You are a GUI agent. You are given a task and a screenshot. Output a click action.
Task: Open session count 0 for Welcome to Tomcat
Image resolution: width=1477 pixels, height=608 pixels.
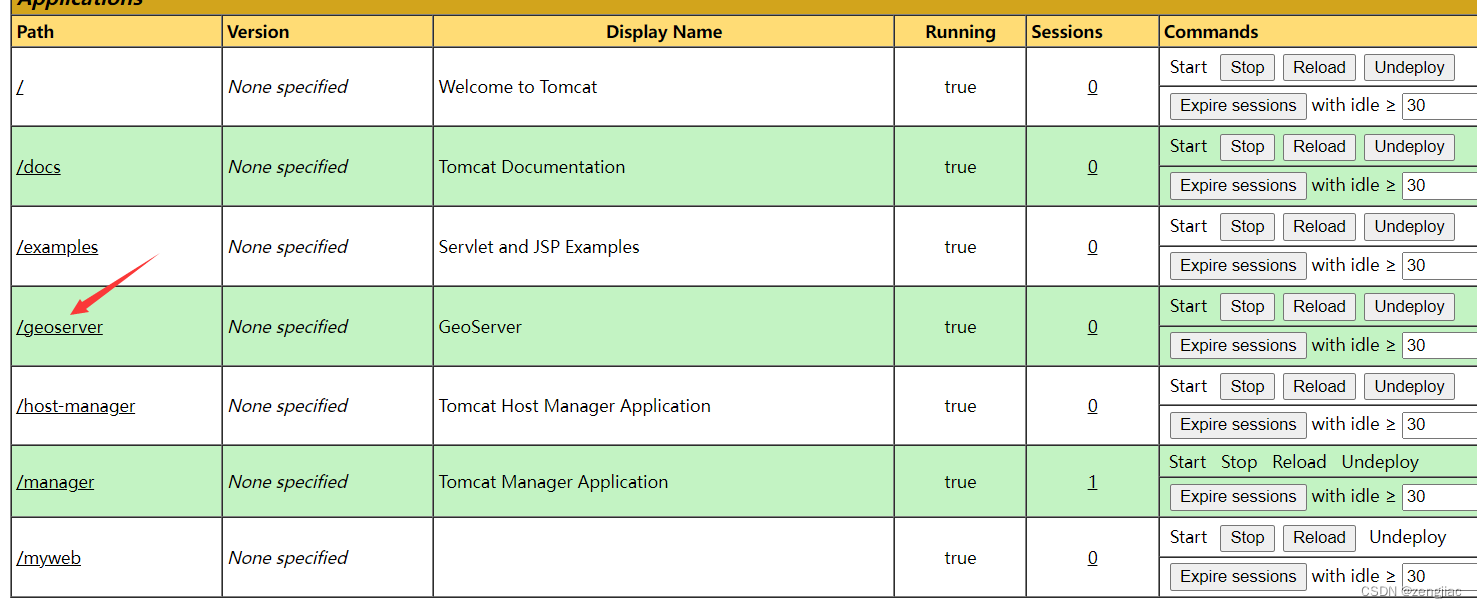[1092, 87]
